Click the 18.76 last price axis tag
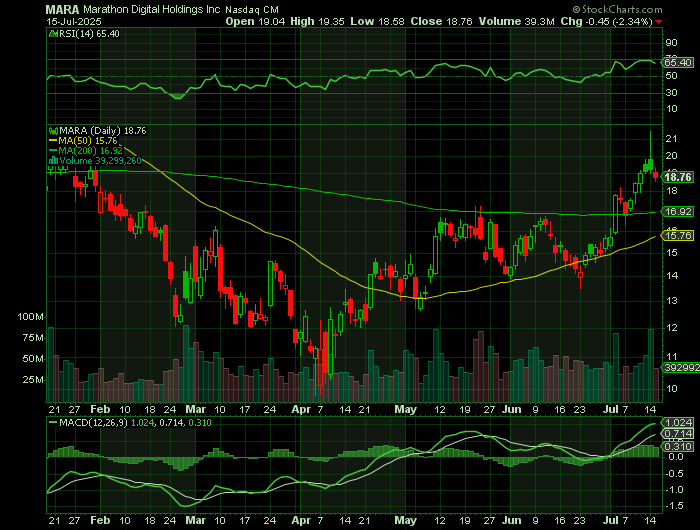 [x=678, y=177]
